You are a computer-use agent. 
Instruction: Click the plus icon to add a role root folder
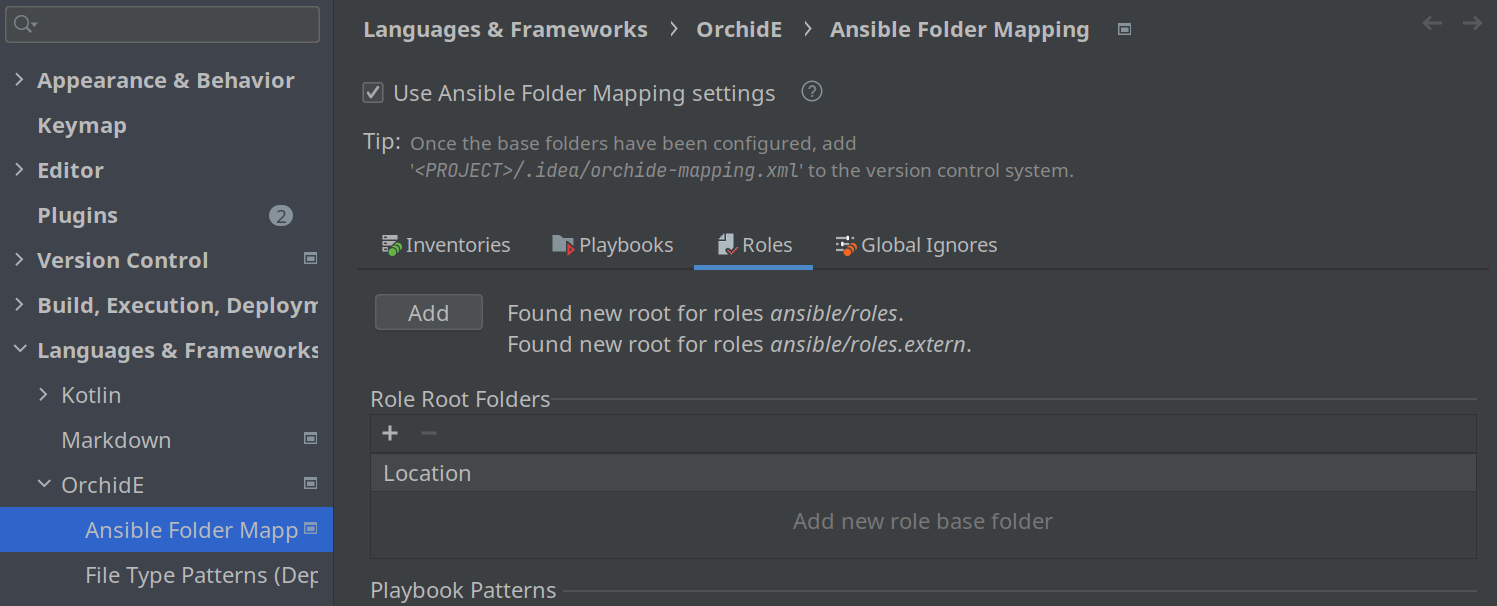click(390, 433)
